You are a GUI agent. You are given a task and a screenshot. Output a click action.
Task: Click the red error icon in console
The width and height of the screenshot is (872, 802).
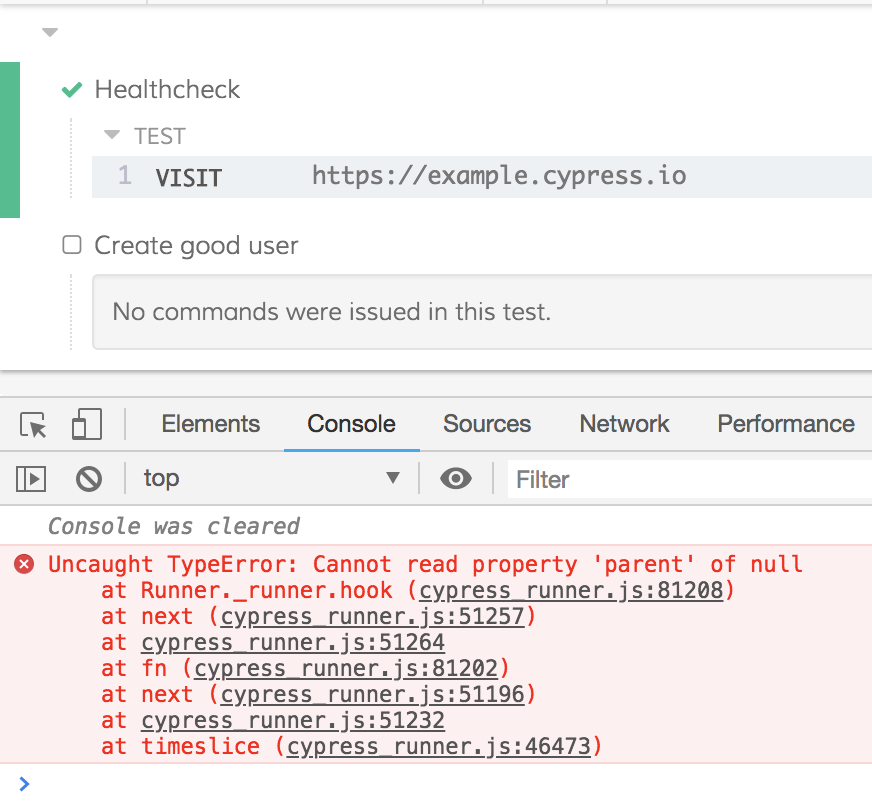click(x=24, y=564)
